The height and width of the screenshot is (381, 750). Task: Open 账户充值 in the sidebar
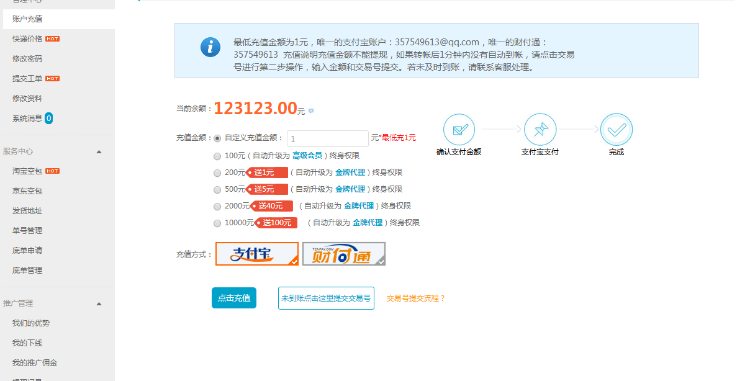pyautogui.click(x=27, y=19)
